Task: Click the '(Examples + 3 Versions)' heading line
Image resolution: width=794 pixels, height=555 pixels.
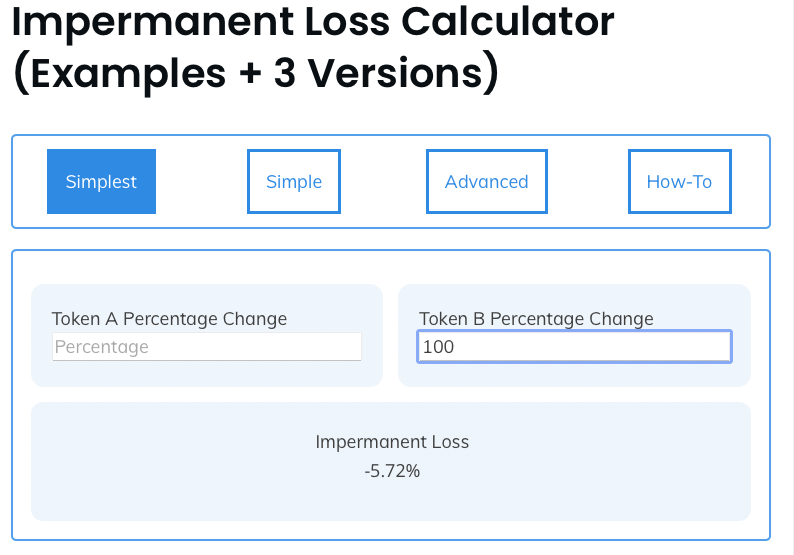Action: click(x=255, y=75)
